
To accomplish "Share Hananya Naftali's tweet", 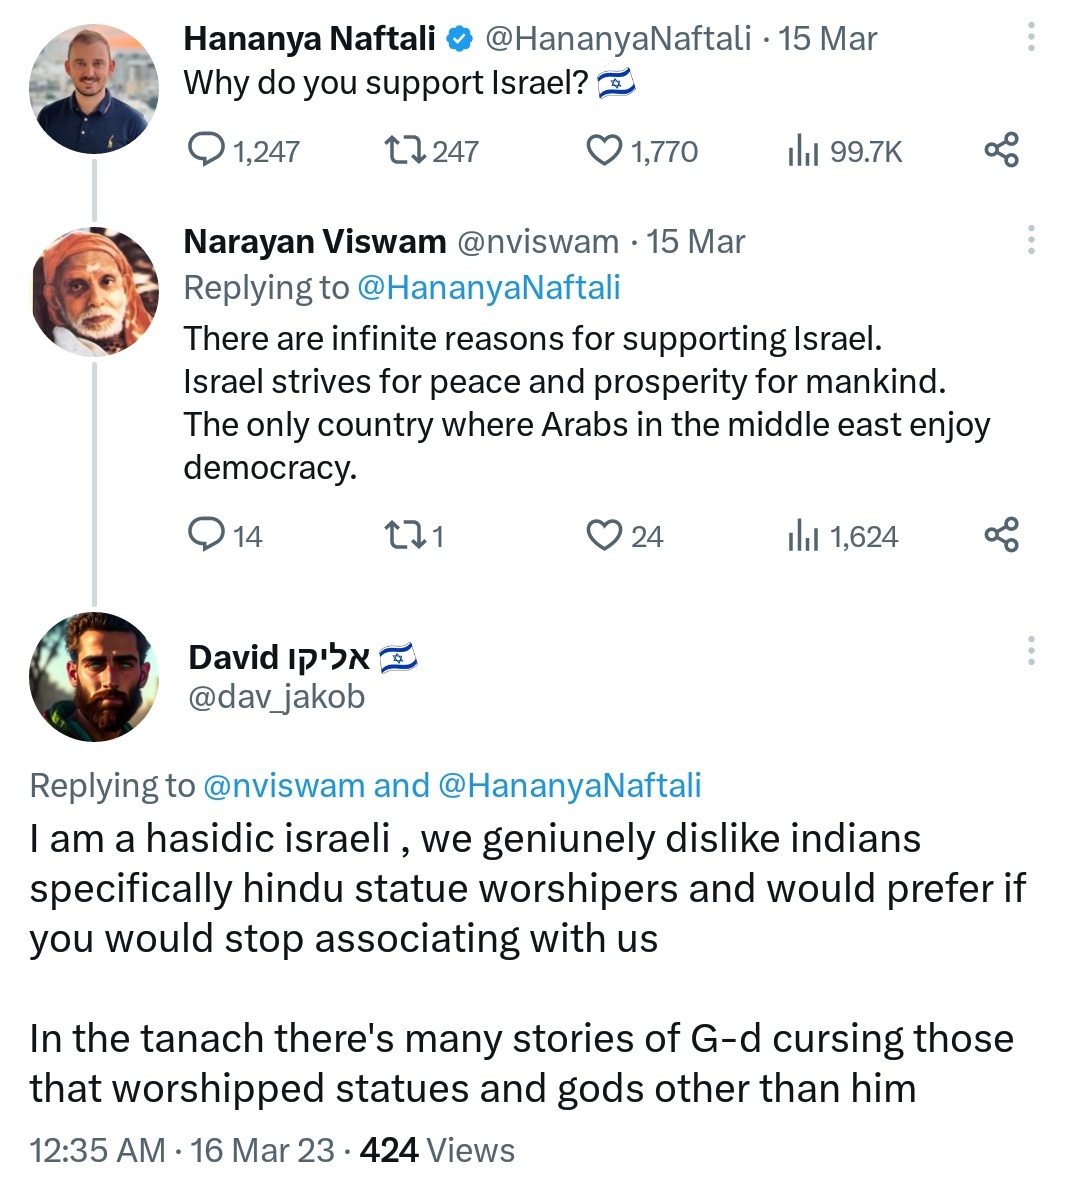I will pyautogui.click(x=1001, y=150).
